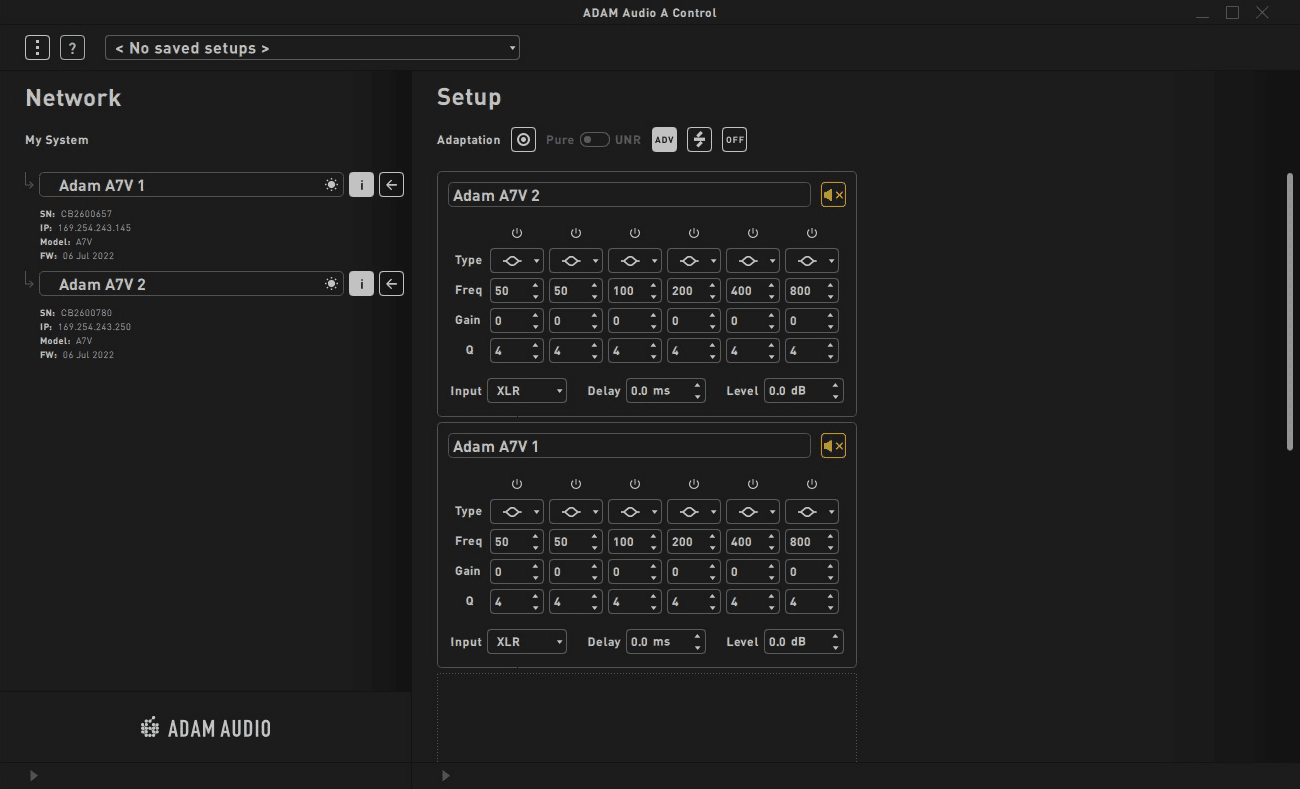Open info for Adam A7V 2 speaker

(x=361, y=284)
